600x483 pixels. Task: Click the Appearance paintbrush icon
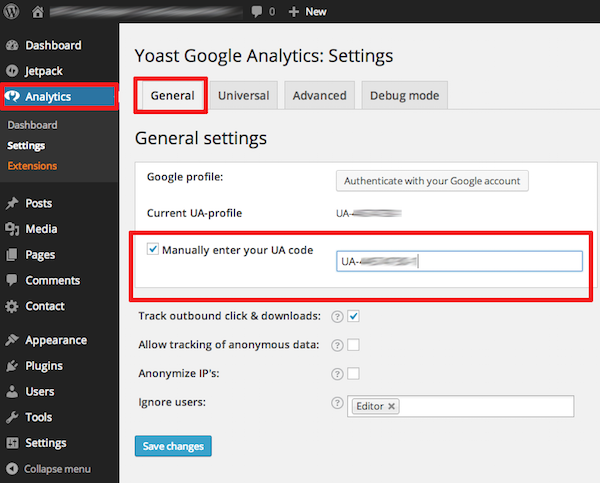tap(12, 340)
